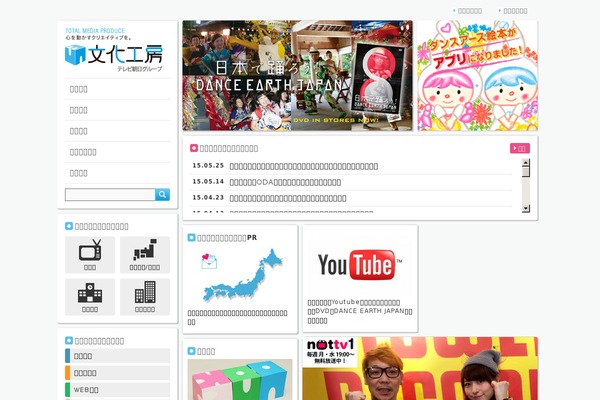
Task: Open the ダンスアース絵本 app banner
Action: (478, 75)
